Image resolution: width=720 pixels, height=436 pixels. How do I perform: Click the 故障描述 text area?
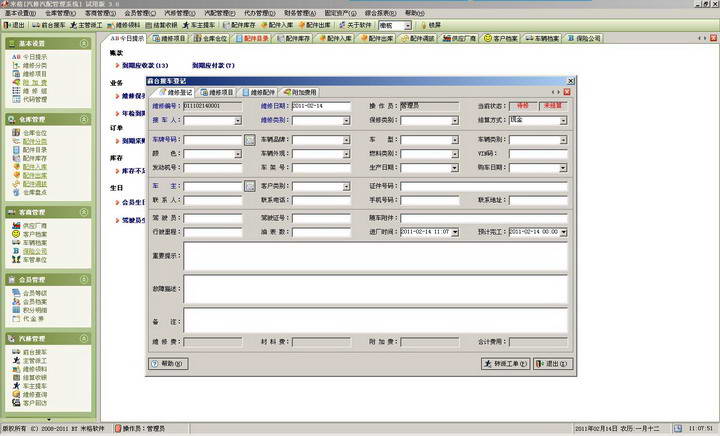(375, 289)
